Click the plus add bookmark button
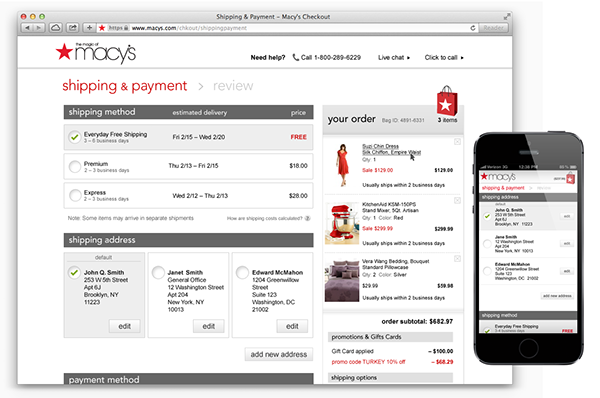600x398 pixels. point(89,28)
